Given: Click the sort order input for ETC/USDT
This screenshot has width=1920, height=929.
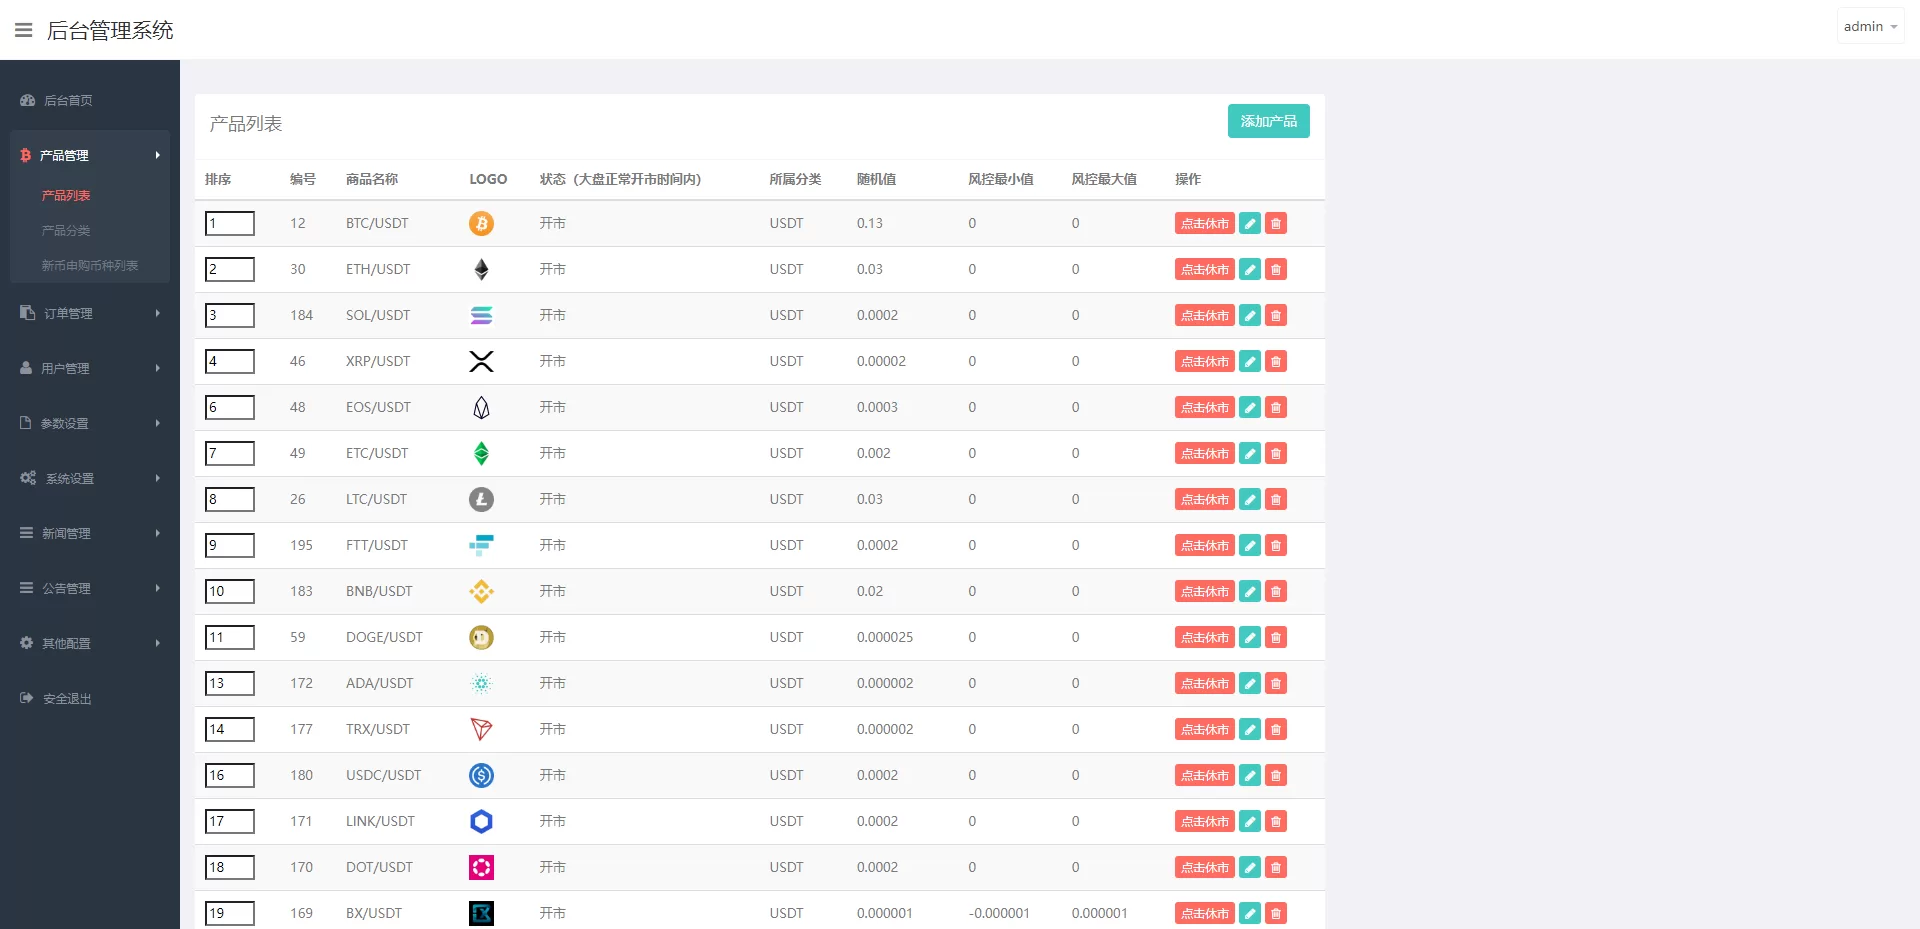Looking at the screenshot, I should point(230,454).
